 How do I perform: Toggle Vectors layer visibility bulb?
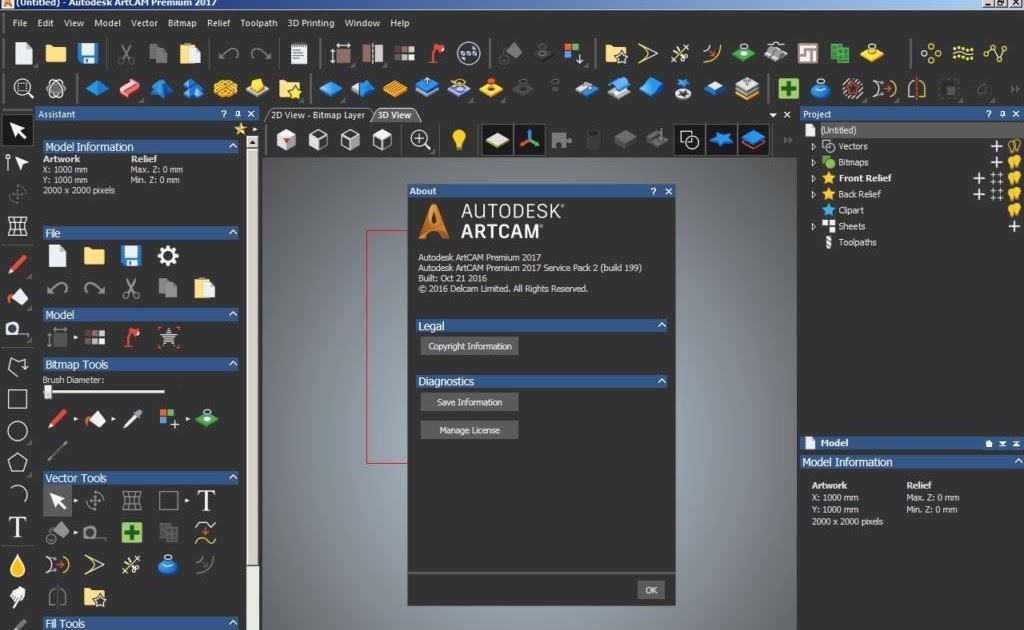pyautogui.click(x=1014, y=146)
